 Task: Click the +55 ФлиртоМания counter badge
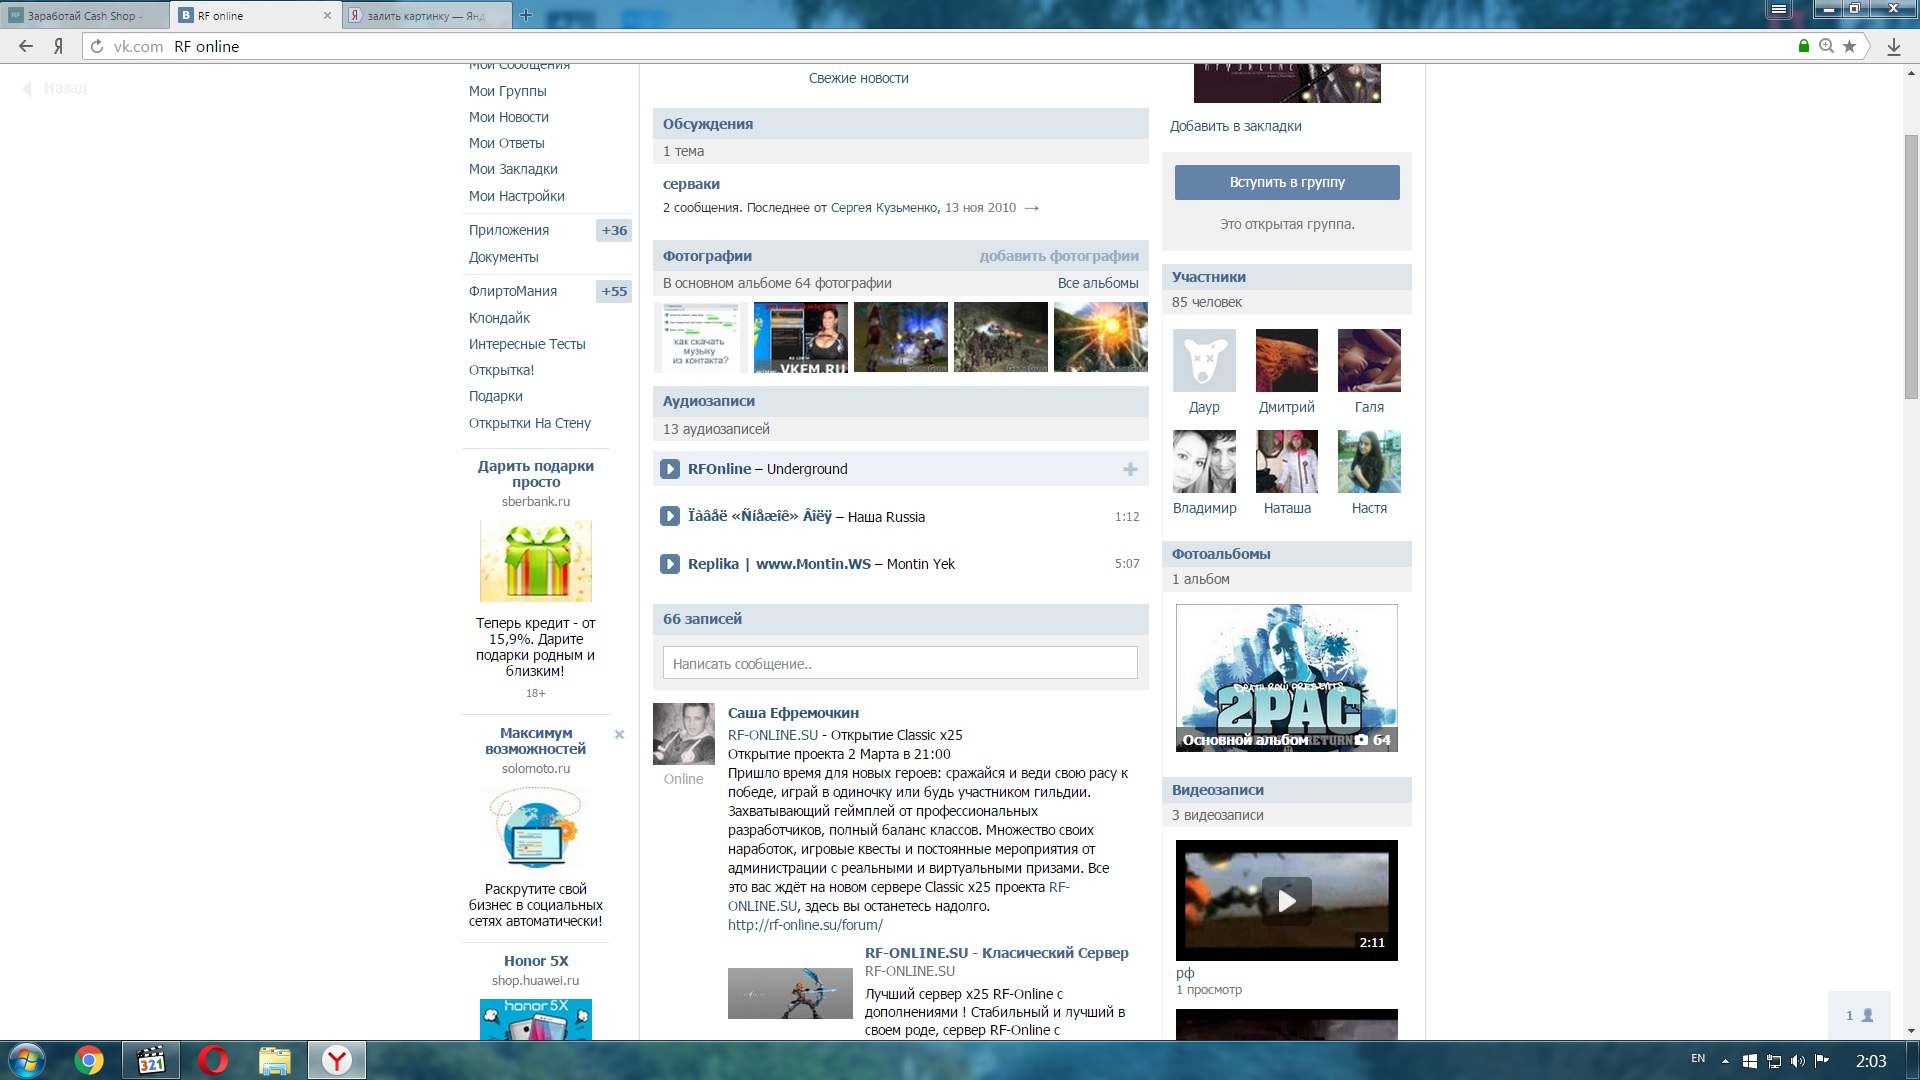click(x=614, y=291)
